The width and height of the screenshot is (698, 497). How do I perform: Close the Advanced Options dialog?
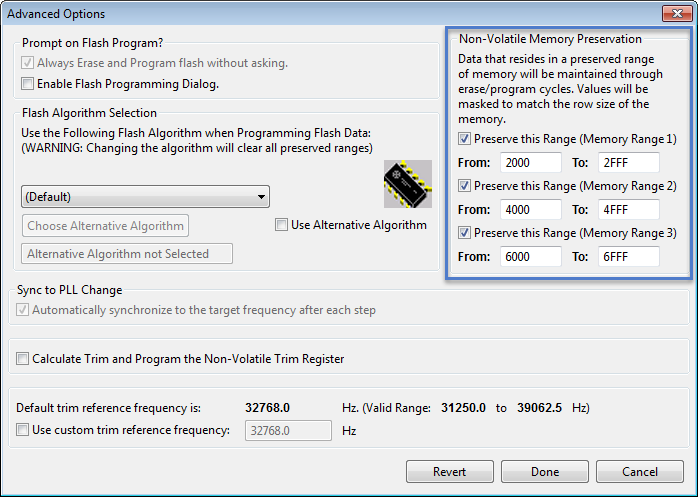[677, 13]
